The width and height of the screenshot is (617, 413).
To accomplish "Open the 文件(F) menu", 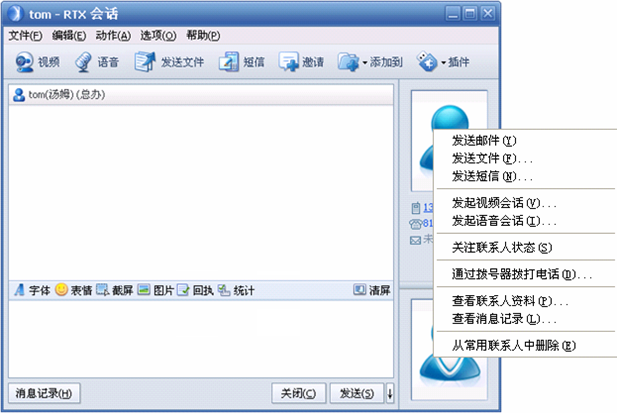I will (x=25, y=36).
